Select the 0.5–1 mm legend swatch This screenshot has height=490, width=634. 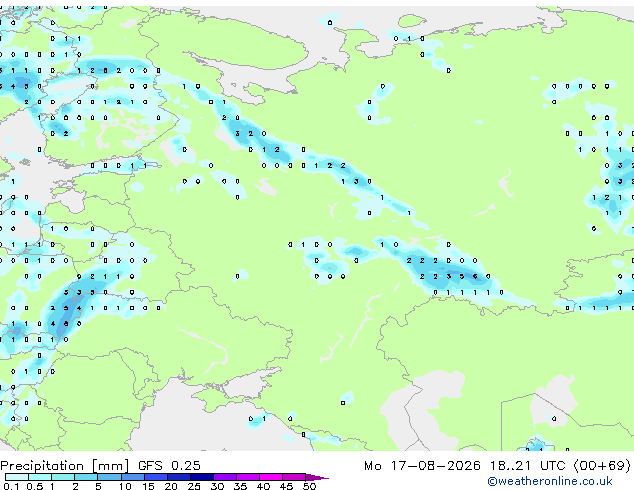(x=40, y=477)
